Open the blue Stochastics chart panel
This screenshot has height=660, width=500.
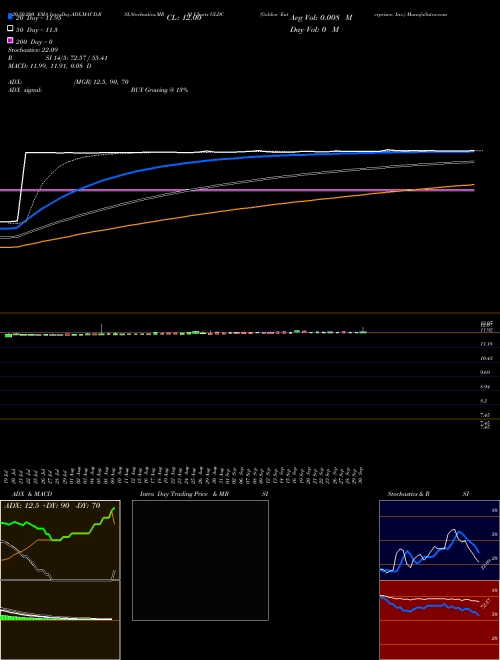(439, 540)
